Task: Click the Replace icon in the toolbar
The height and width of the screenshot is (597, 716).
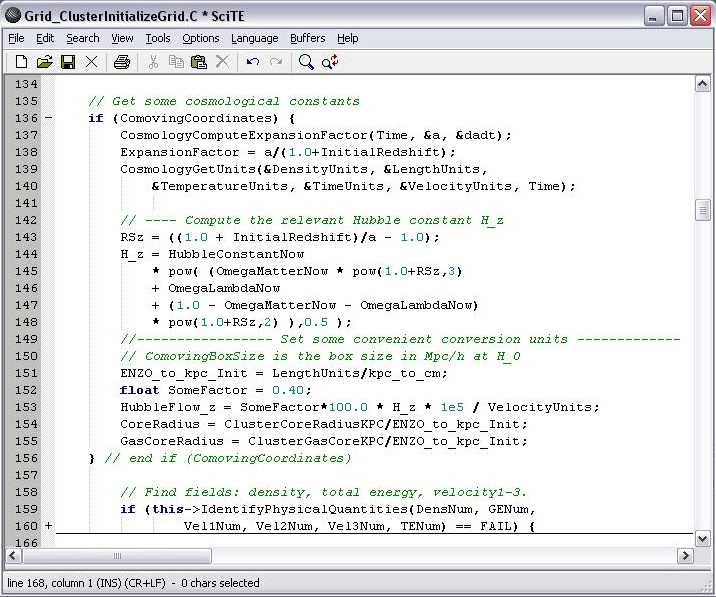Action: click(x=330, y=62)
